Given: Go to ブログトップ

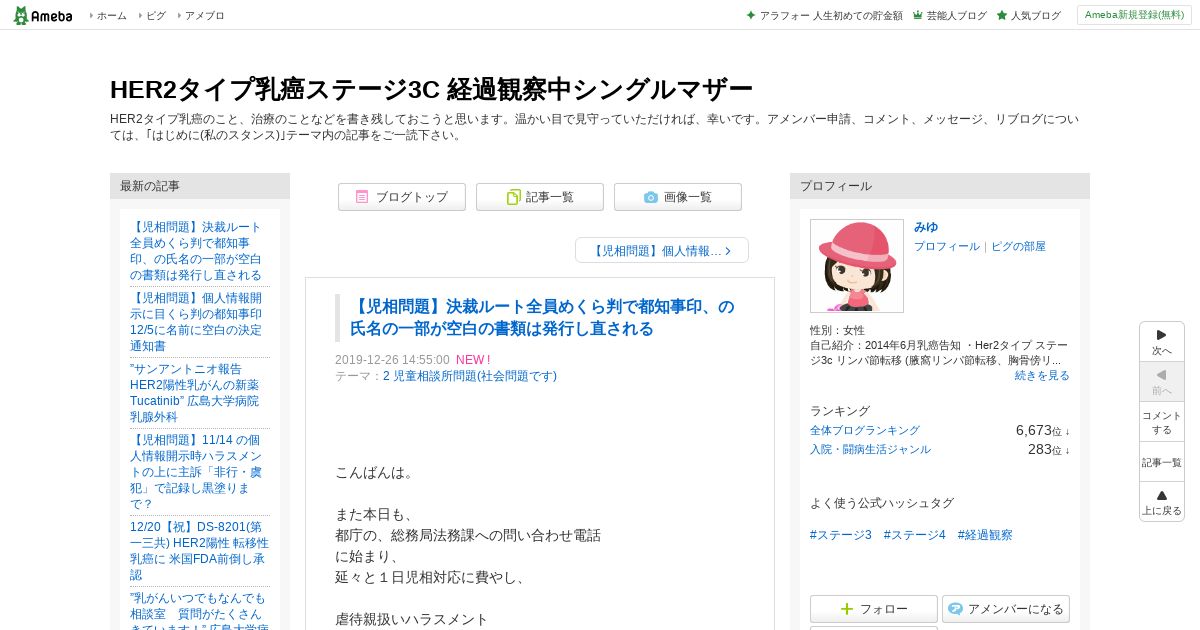Looking at the screenshot, I should click(402, 197).
